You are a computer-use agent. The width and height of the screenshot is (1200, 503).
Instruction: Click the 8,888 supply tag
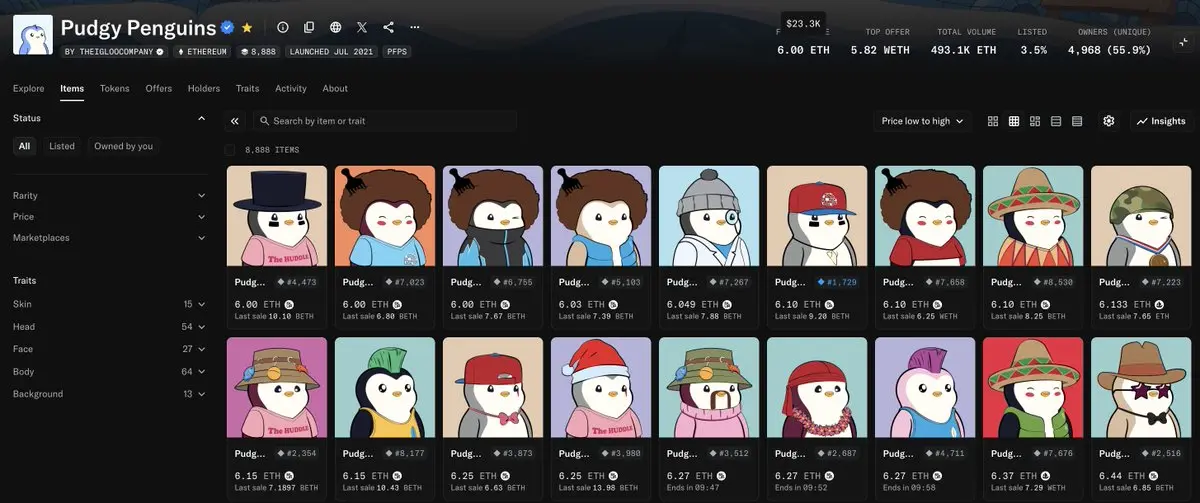(258, 51)
